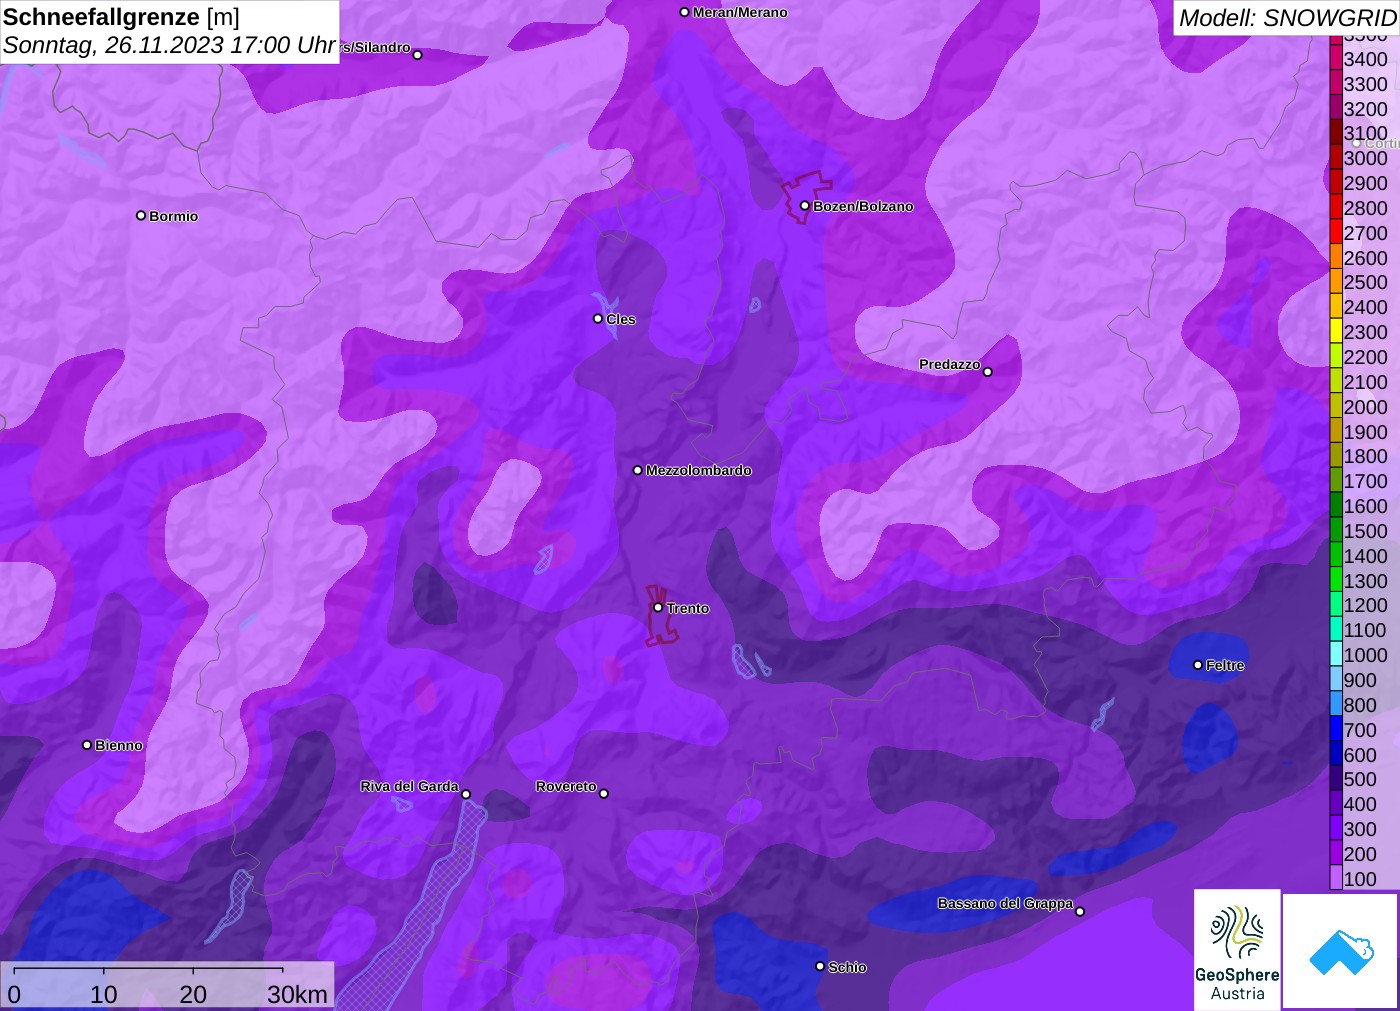1400x1011 pixels.
Task: Select the Mezzolombardo marker dot
Action: (x=638, y=470)
